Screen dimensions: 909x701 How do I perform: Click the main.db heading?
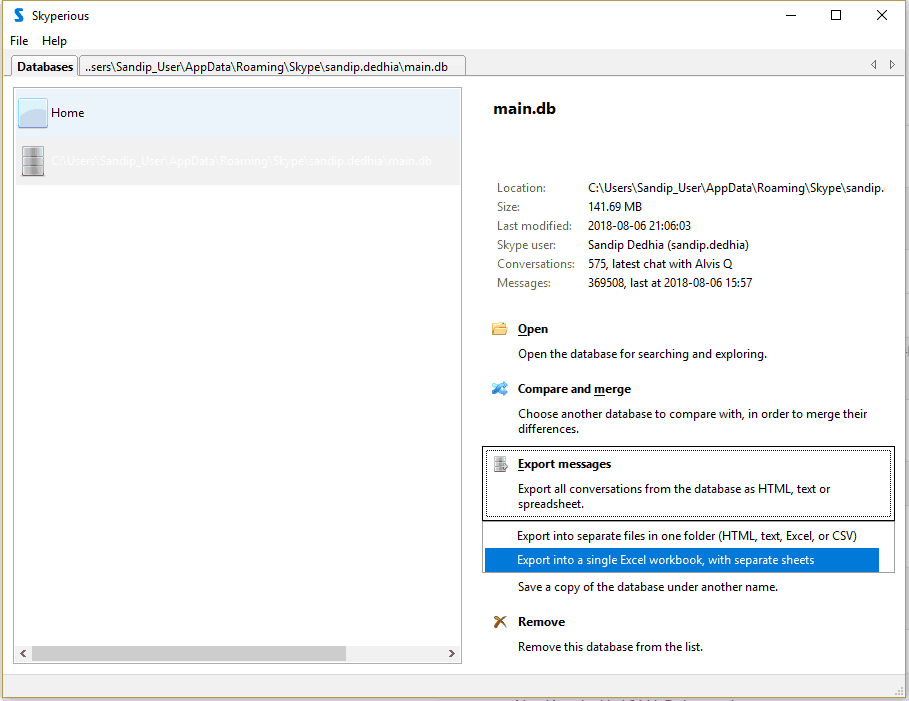pyautogui.click(x=525, y=109)
